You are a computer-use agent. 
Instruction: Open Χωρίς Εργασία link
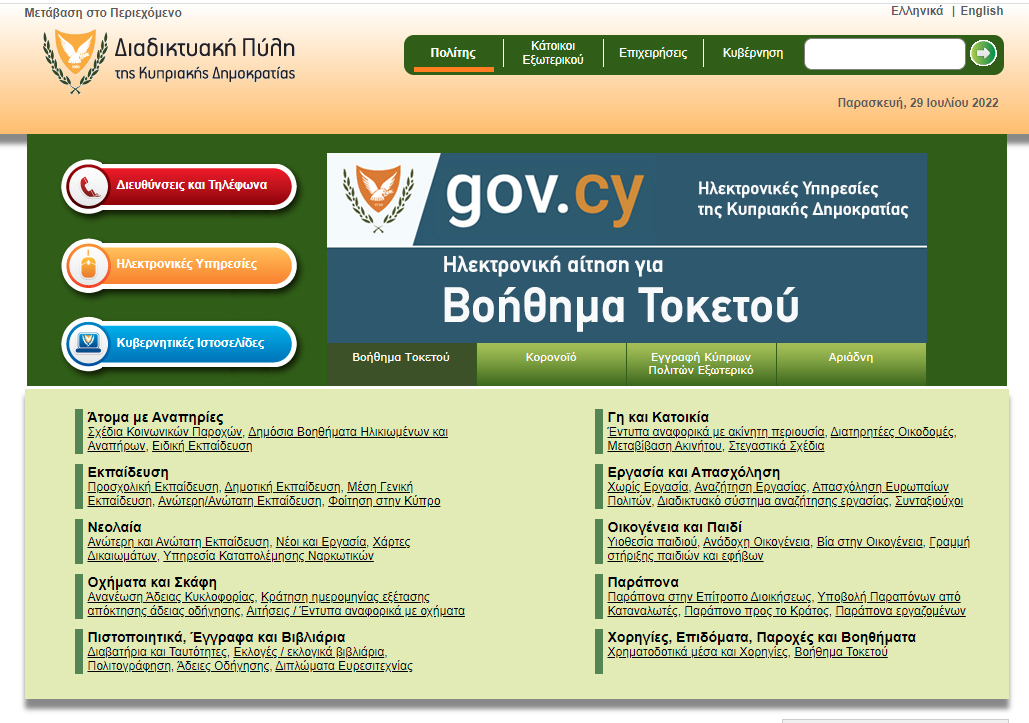(x=648, y=487)
